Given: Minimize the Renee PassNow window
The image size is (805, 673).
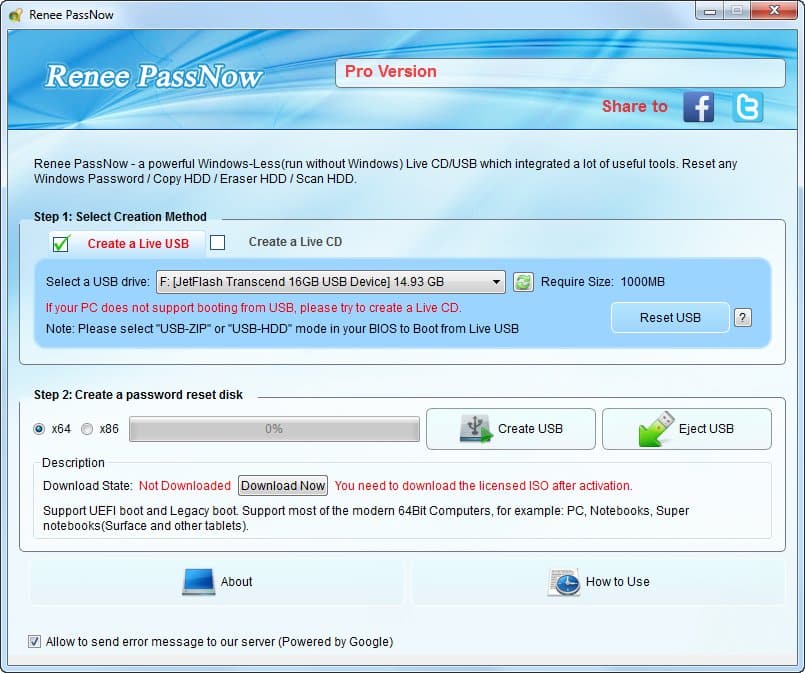Looking at the screenshot, I should click(x=710, y=11).
